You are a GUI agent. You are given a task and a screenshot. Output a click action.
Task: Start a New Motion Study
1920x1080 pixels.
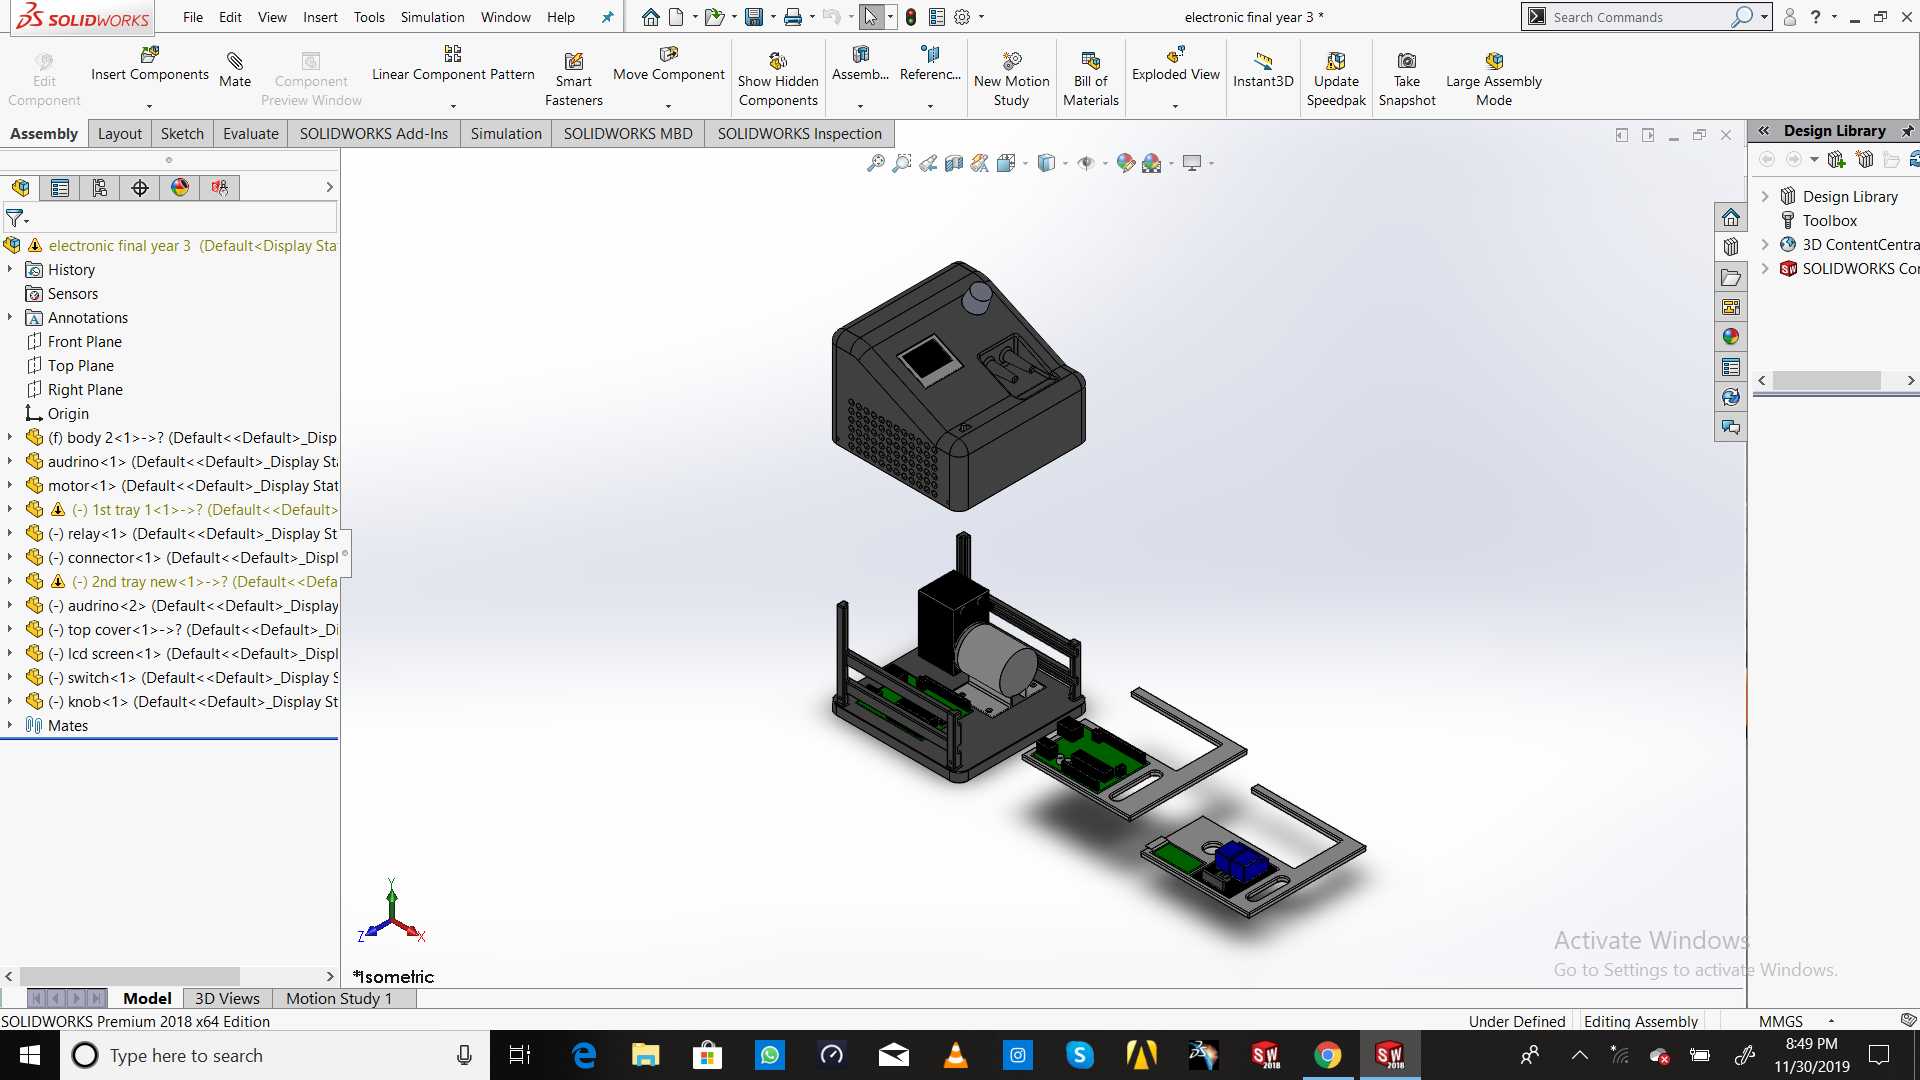point(1011,79)
